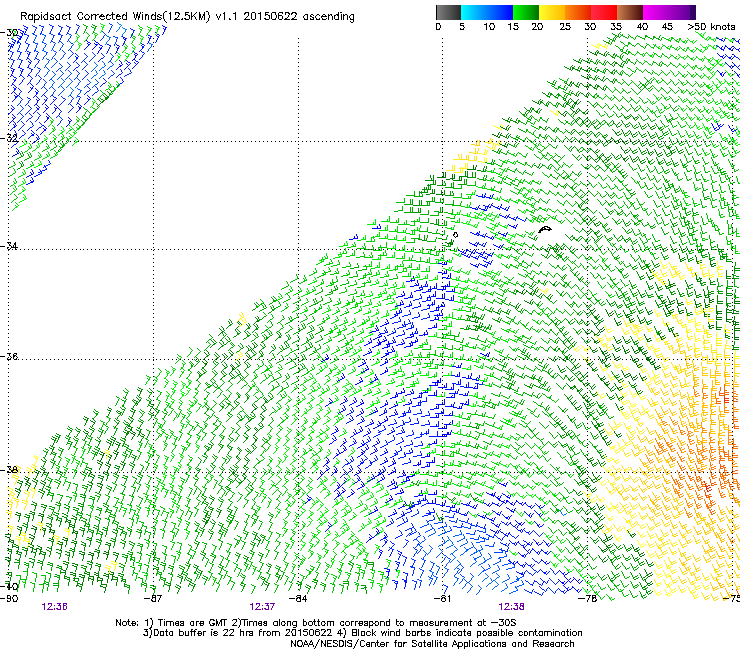The image size is (740, 650).
Task: Click the purple 12:36 time label
Action: pos(54,607)
